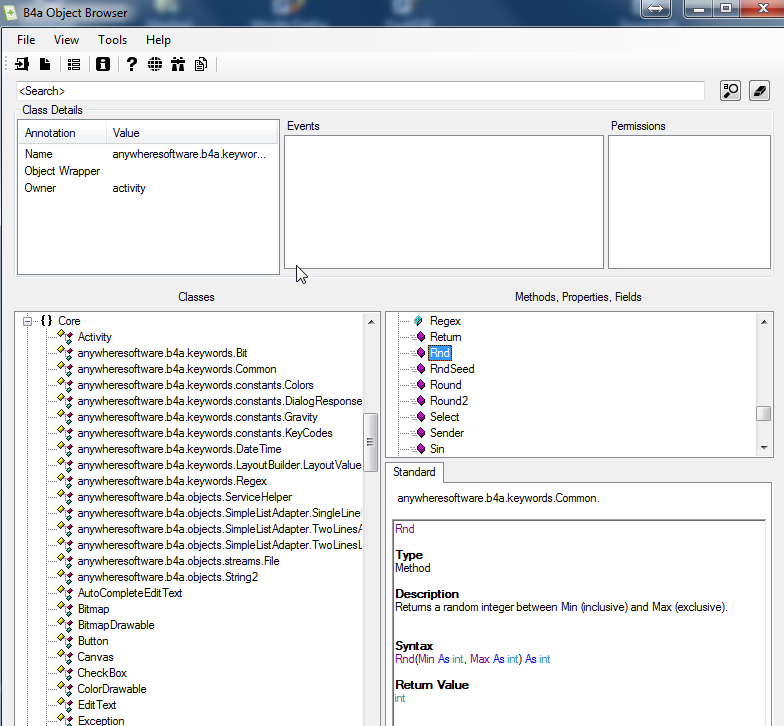Select the CheckBox class in tree
The width and height of the screenshot is (784, 726).
(102, 673)
